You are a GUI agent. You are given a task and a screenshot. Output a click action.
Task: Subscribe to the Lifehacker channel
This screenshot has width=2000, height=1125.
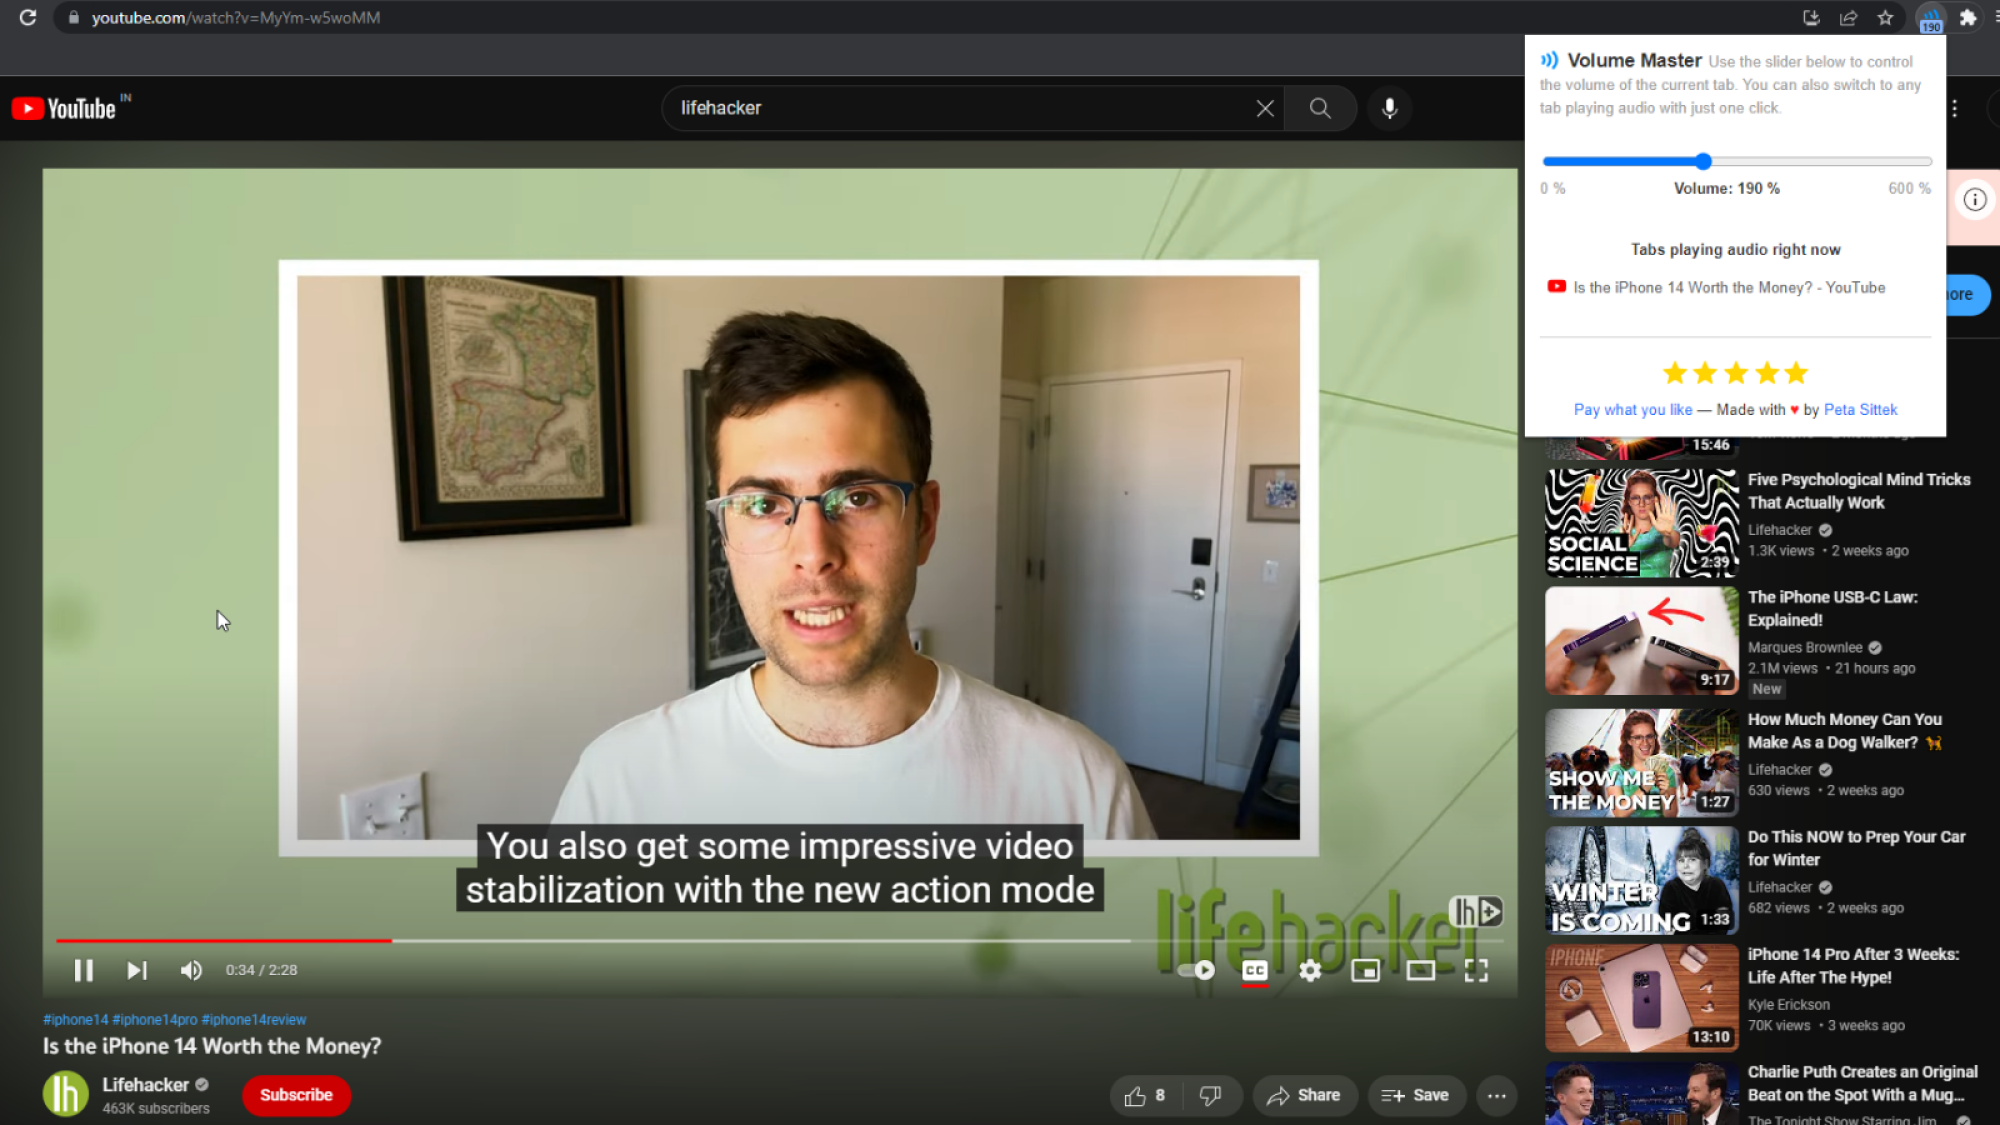pyautogui.click(x=296, y=1095)
